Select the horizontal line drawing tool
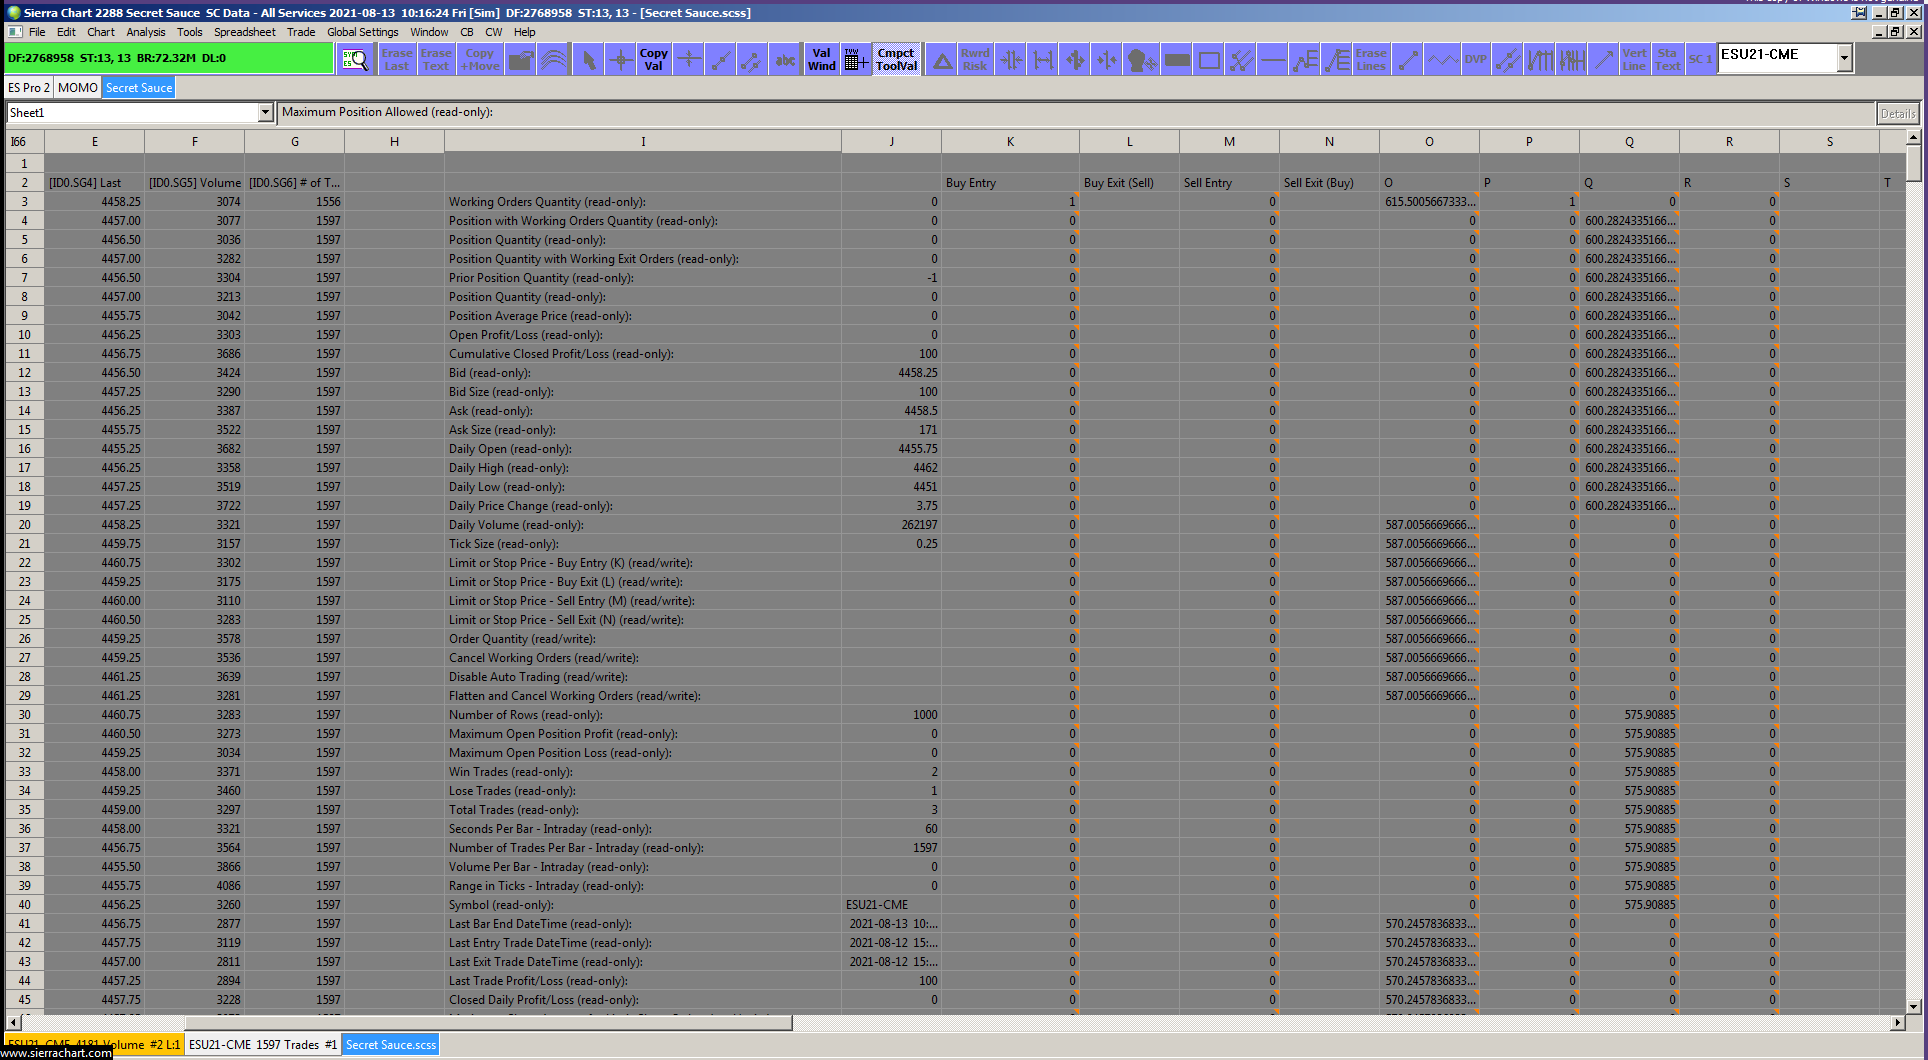Viewport: 1928px width, 1060px height. coord(1272,60)
